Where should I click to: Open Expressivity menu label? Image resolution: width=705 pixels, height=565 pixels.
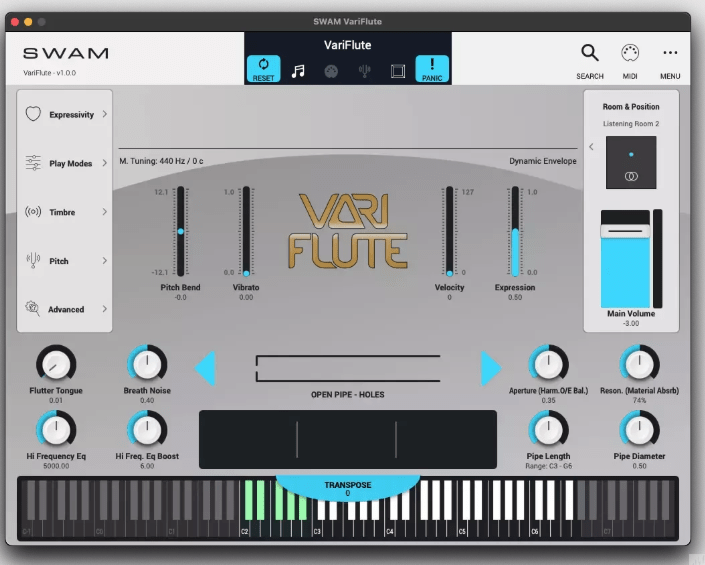71,115
